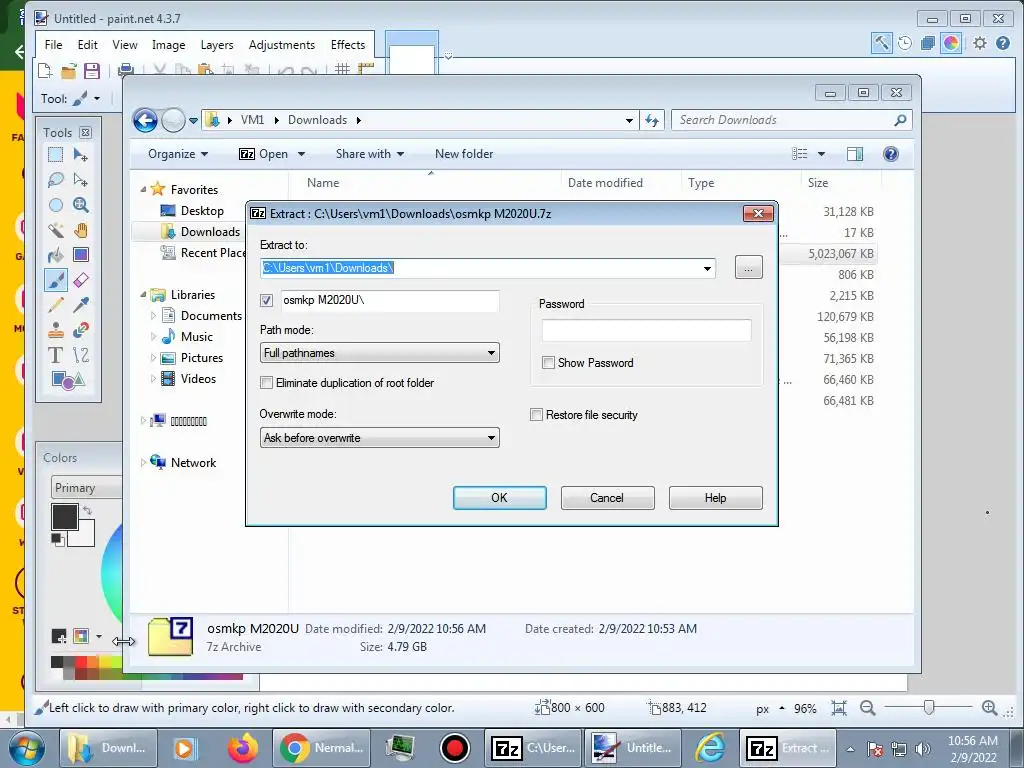Open the Extract to path dropdown
The width and height of the screenshot is (1024, 768).
(707, 268)
